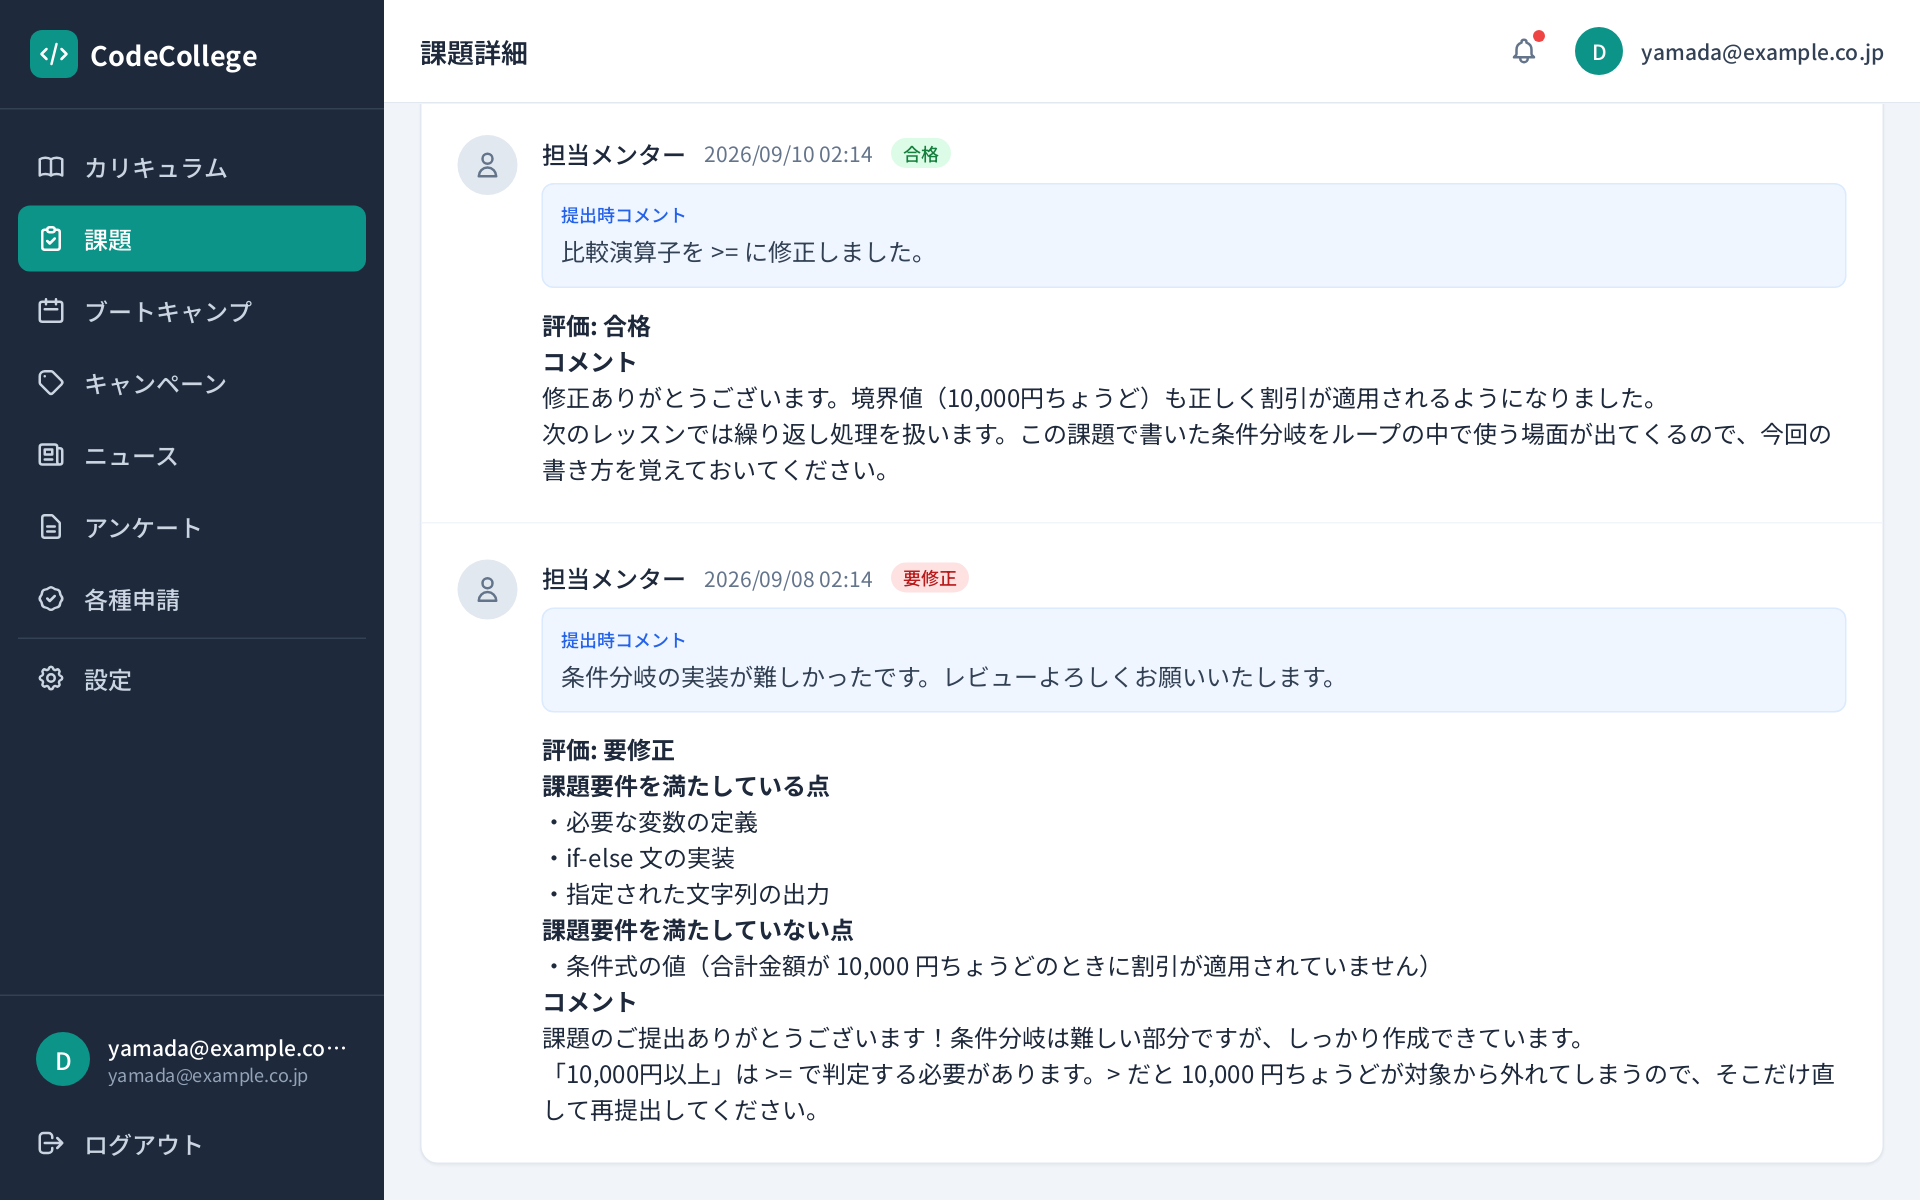This screenshot has height=1200, width=1920.
Task: Open the アンケート page
Action: (192, 527)
